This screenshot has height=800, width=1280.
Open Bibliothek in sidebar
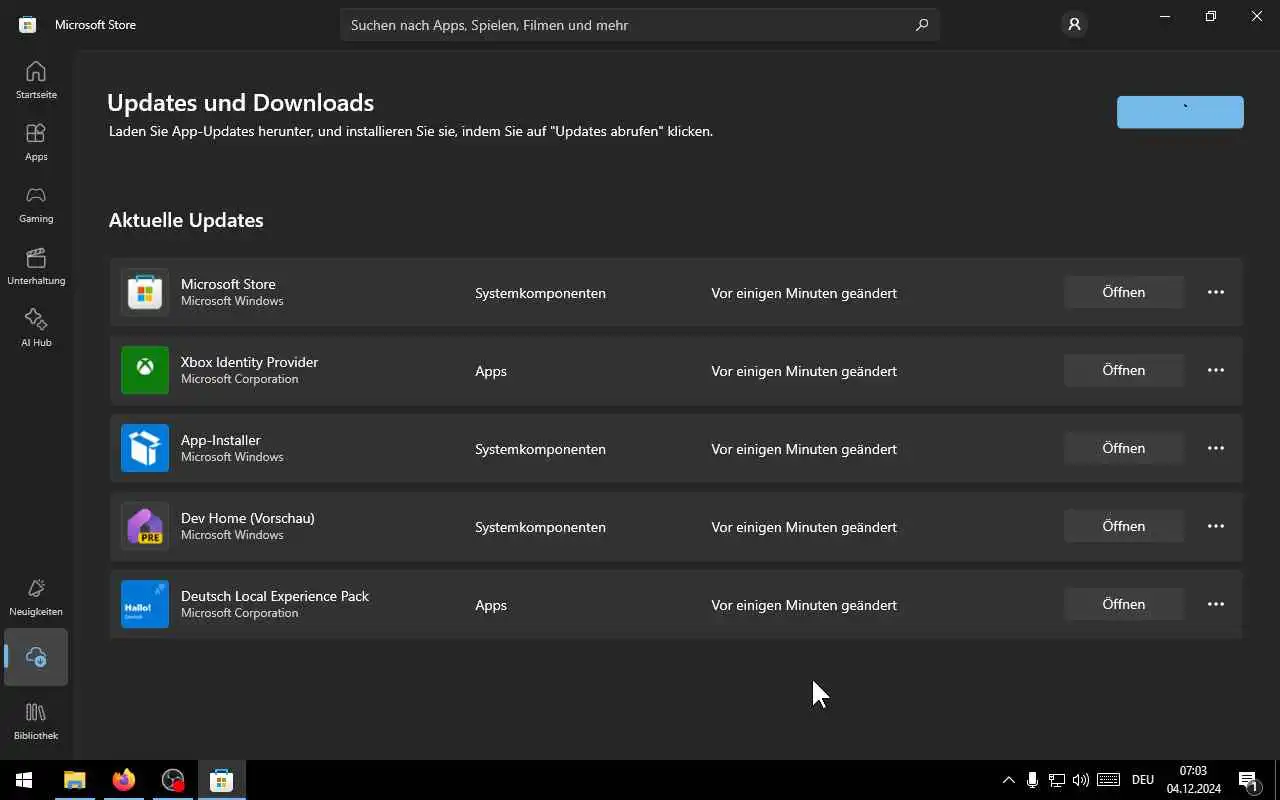coord(36,720)
